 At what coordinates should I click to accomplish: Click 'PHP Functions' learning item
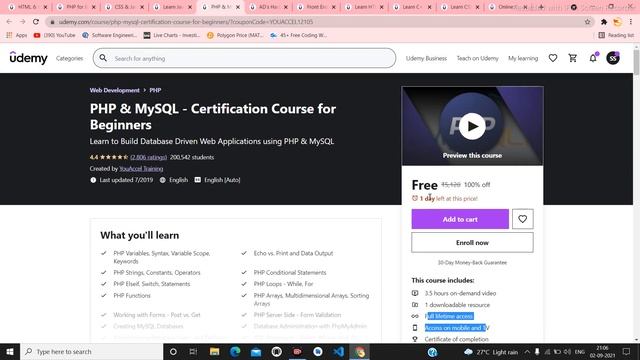click(x=132, y=296)
